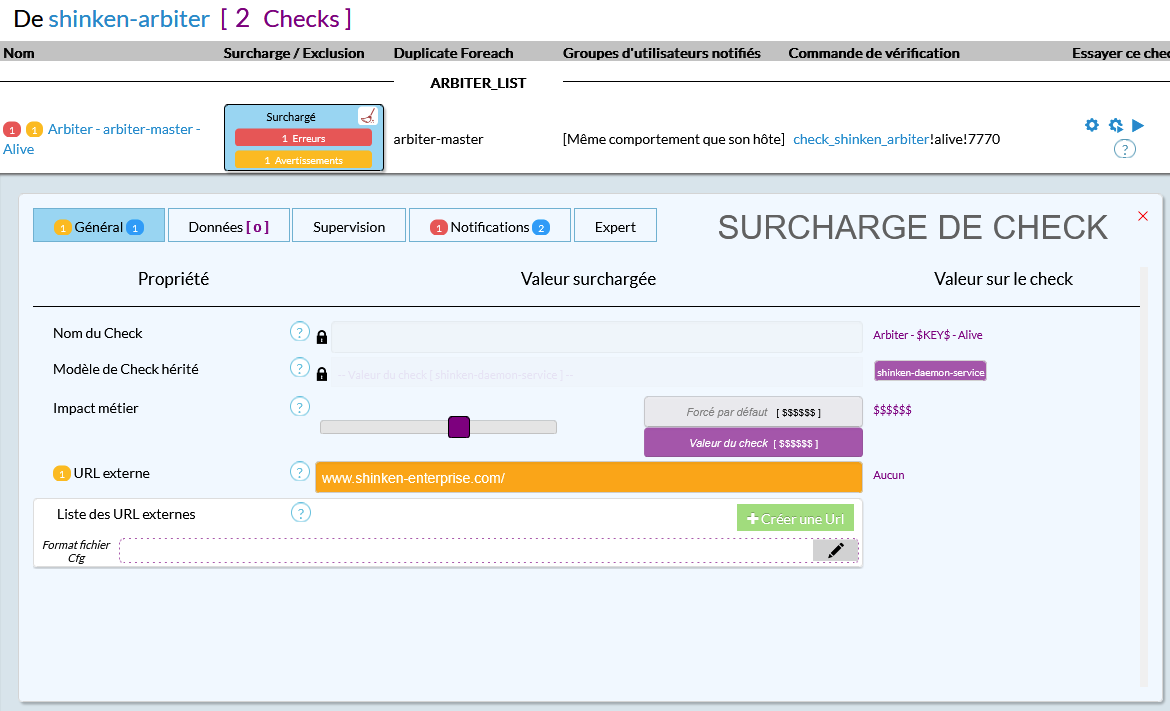
Task: Click the 'Créer une Url' button
Action: (795, 519)
